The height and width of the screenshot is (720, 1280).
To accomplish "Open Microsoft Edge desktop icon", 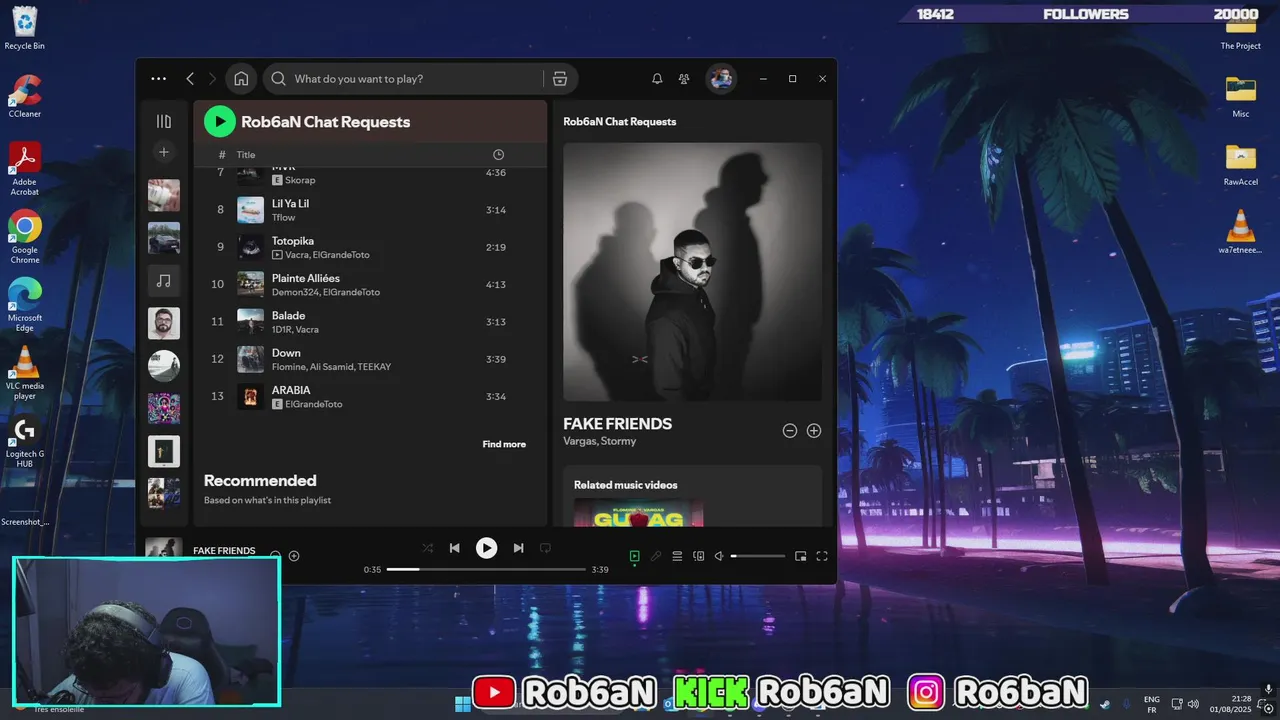I will 24,304.
